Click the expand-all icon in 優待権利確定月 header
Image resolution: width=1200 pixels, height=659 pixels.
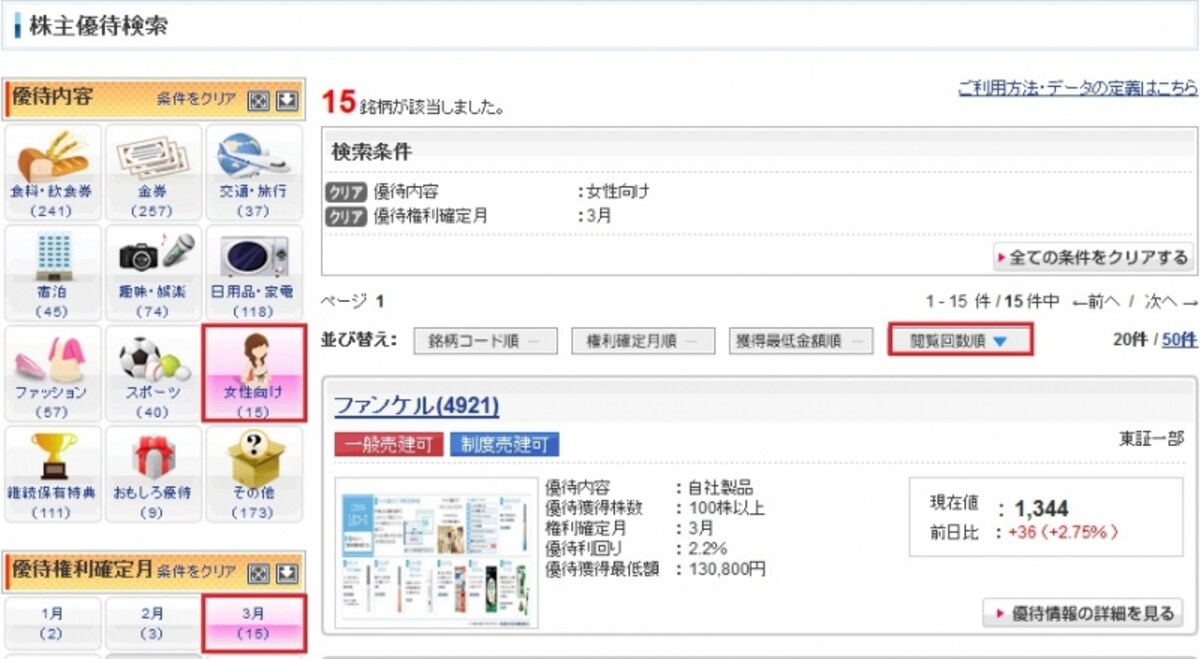259,573
